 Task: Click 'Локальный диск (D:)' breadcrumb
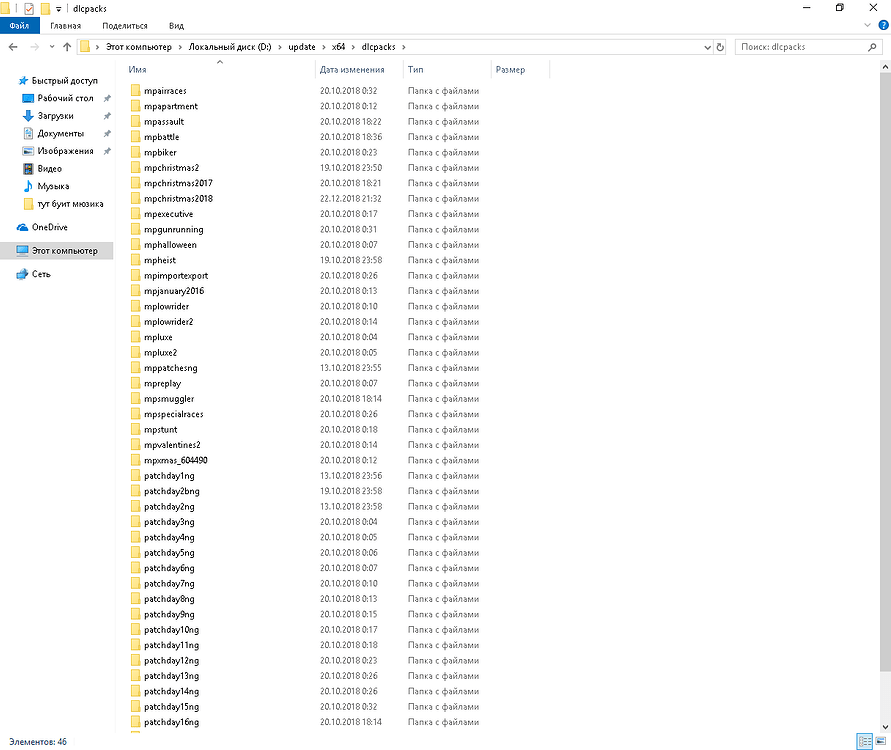point(230,47)
